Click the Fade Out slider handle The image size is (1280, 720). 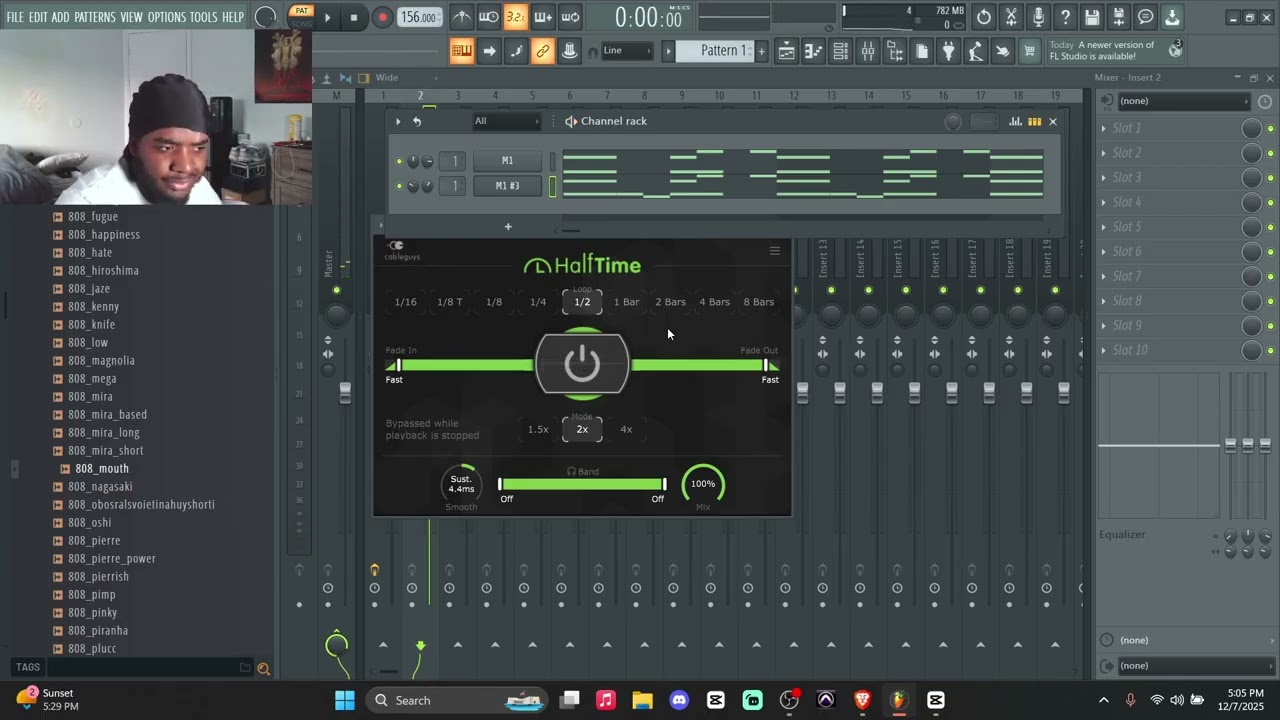point(766,365)
